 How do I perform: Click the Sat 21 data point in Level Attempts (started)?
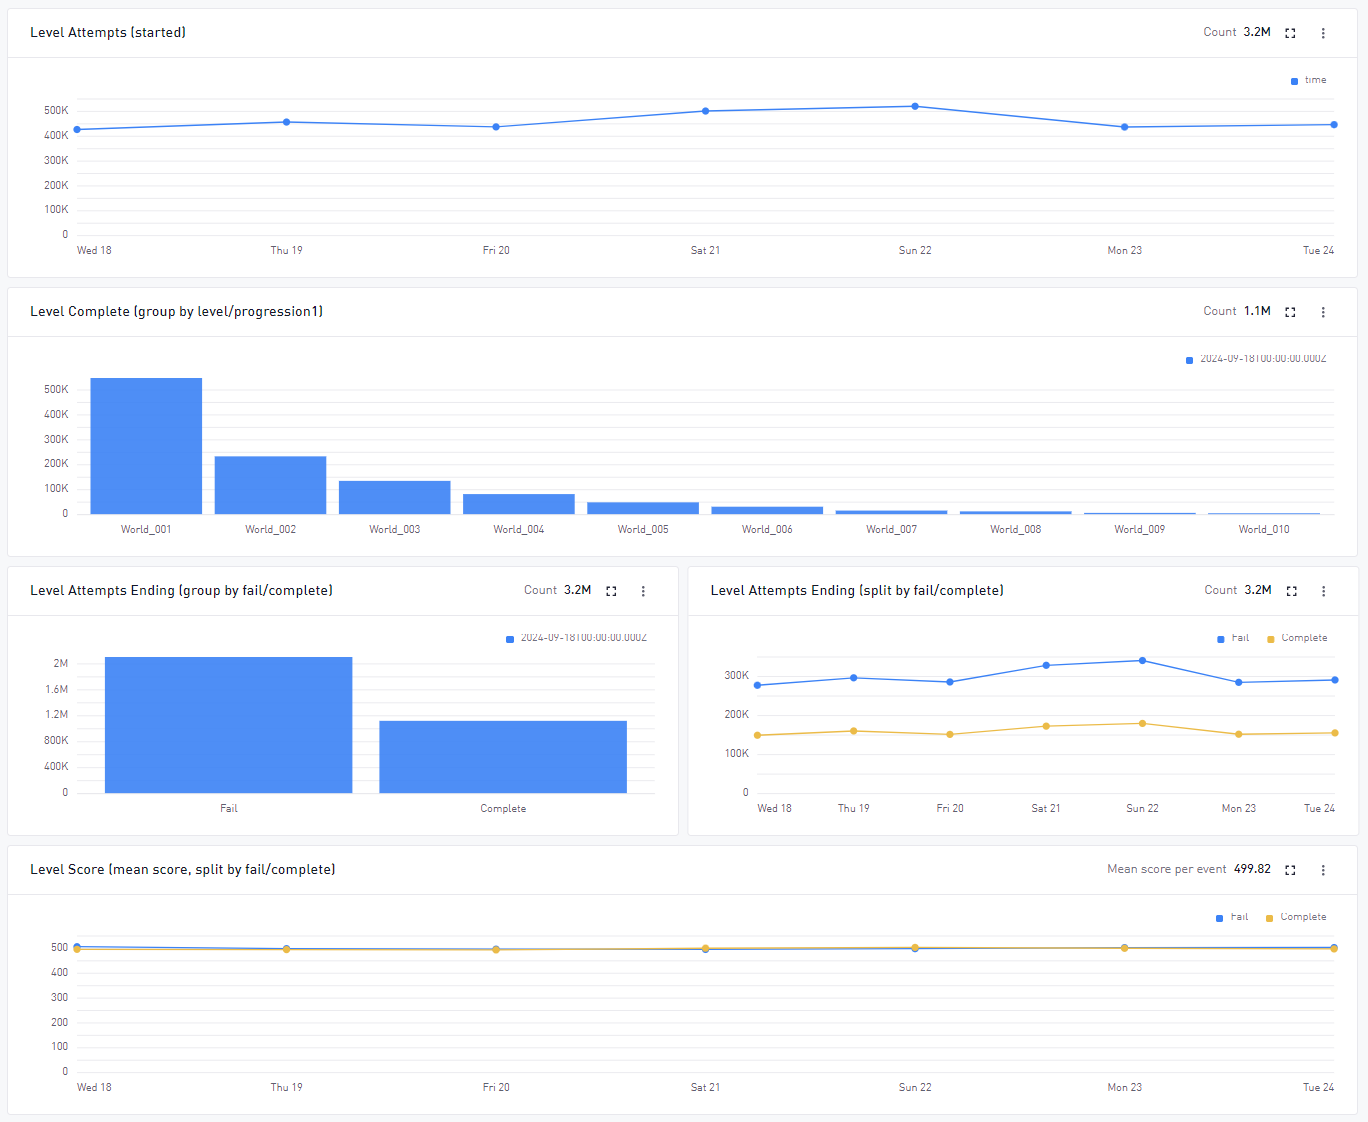pos(706,111)
